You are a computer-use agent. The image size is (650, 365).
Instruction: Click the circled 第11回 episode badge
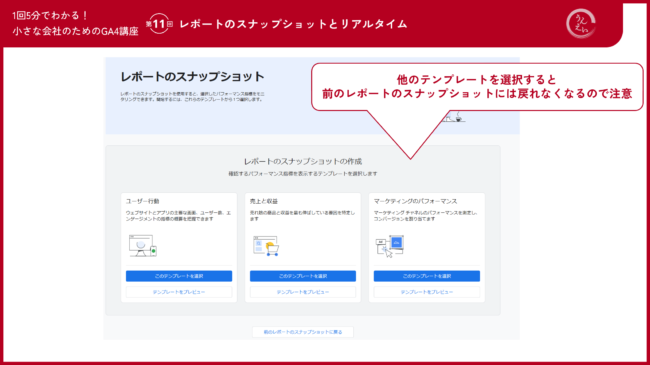coord(159,24)
